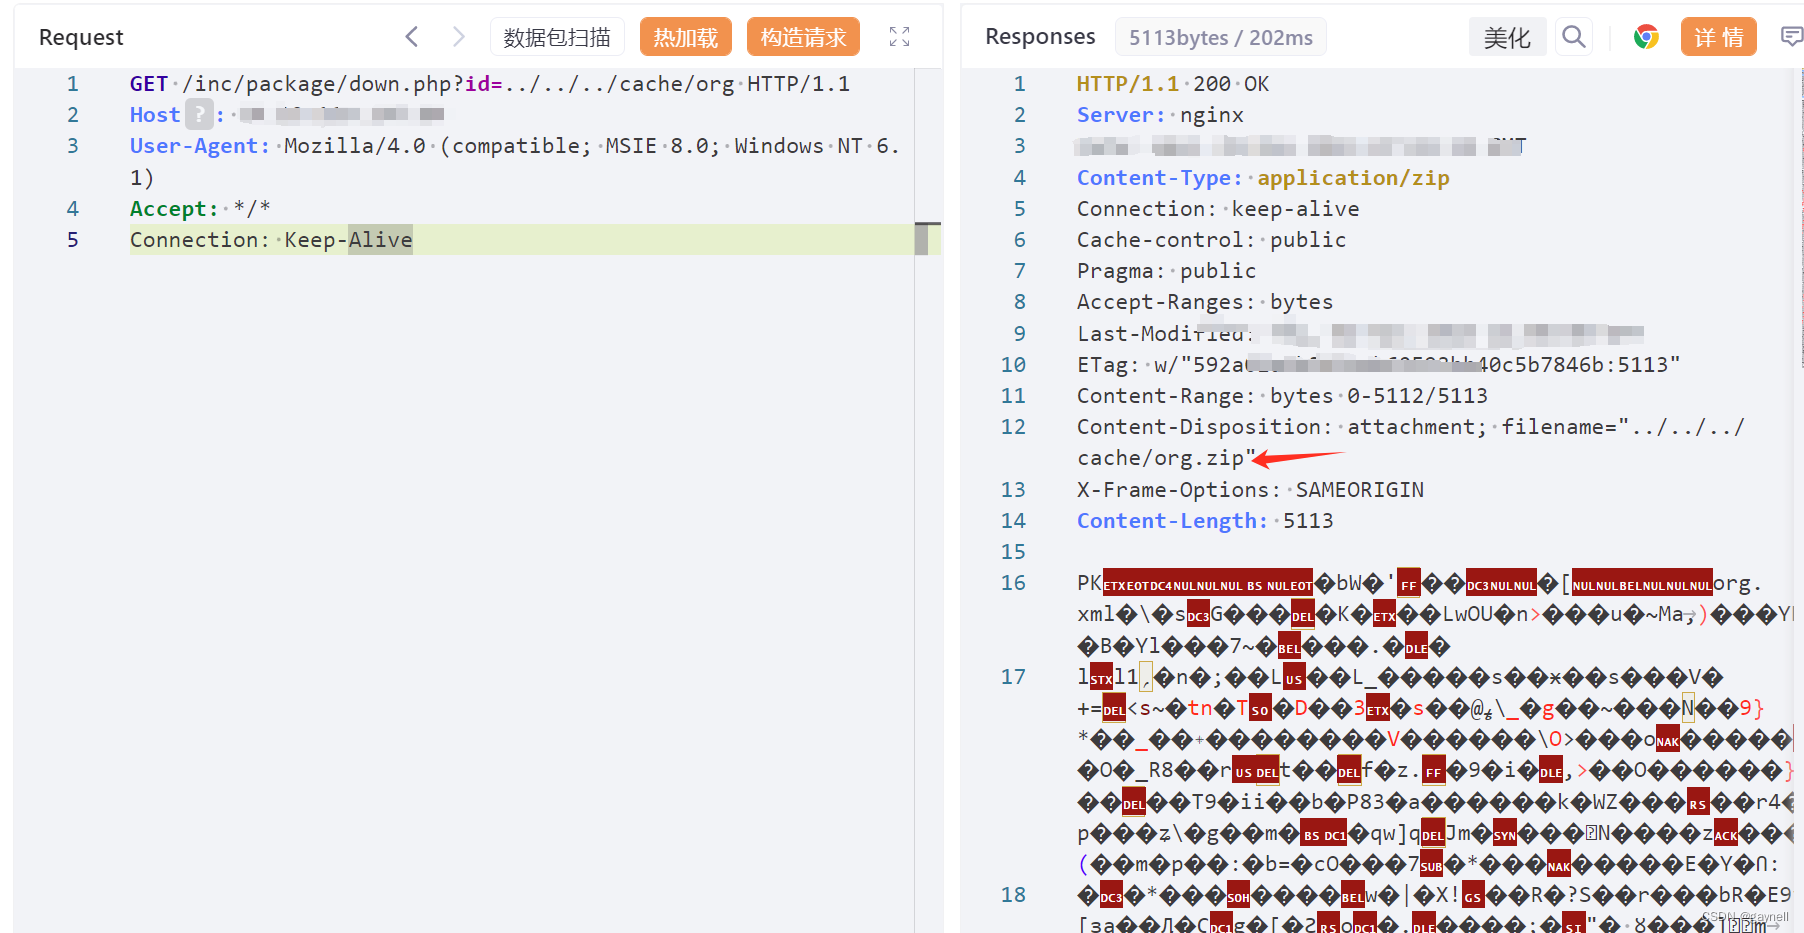
Task: Click the Accept: */* header line
Action: (x=200, y=208)
